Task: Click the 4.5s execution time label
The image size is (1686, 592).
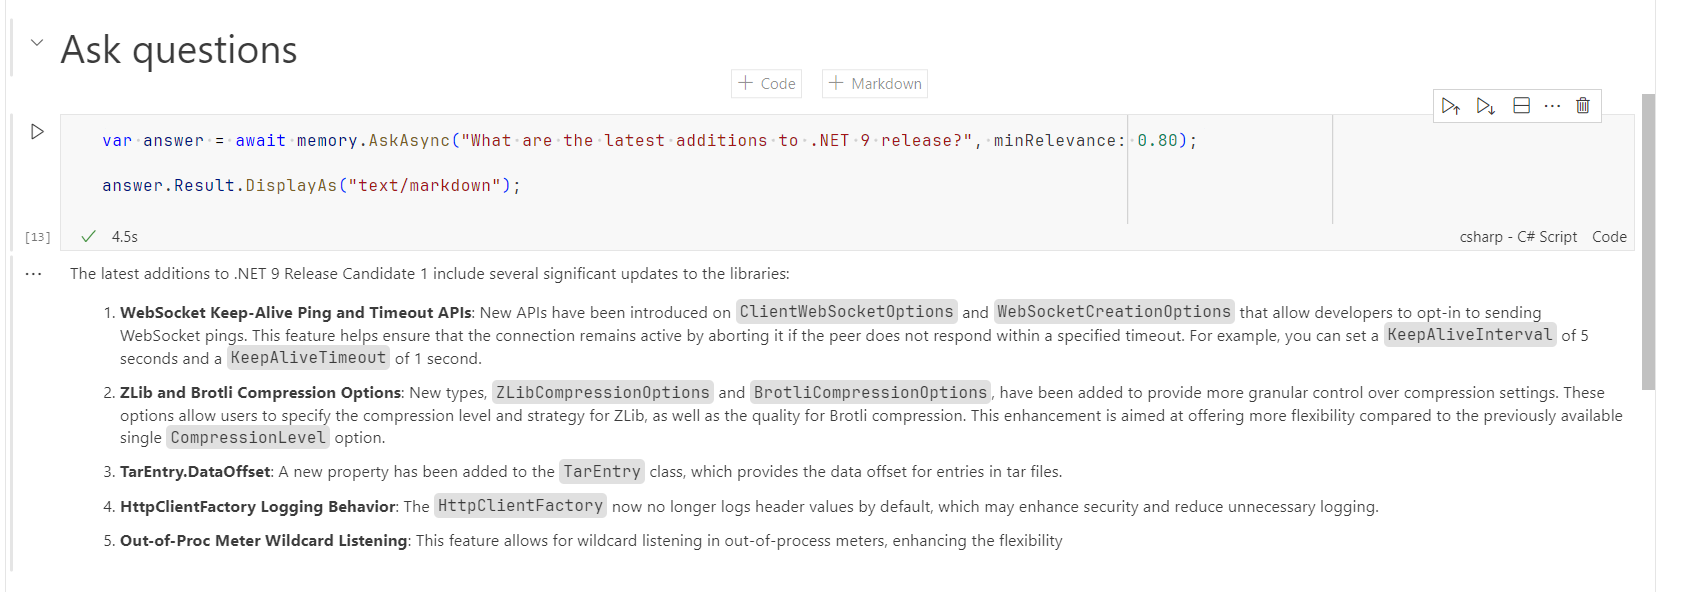Action: [125, 237]
